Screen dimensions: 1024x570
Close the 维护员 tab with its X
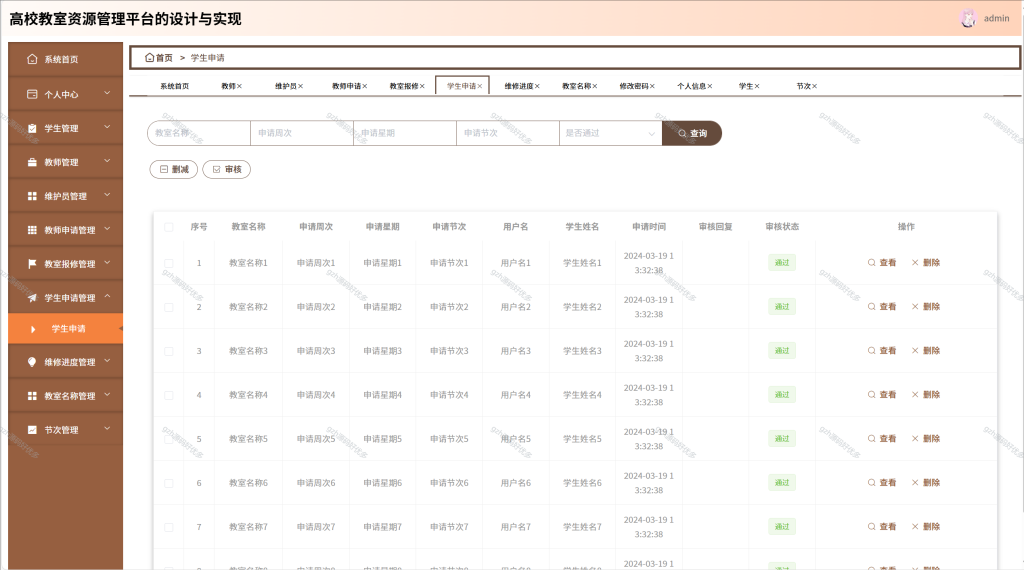(x=300, y=86)
